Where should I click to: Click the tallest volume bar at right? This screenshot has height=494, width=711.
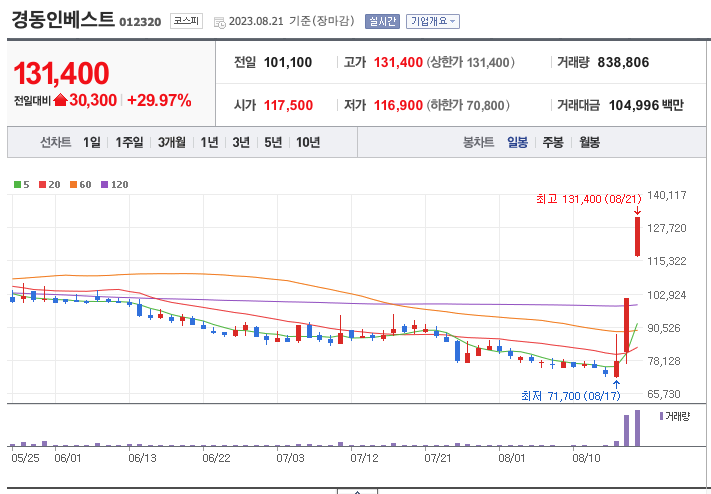click(638, 428)
